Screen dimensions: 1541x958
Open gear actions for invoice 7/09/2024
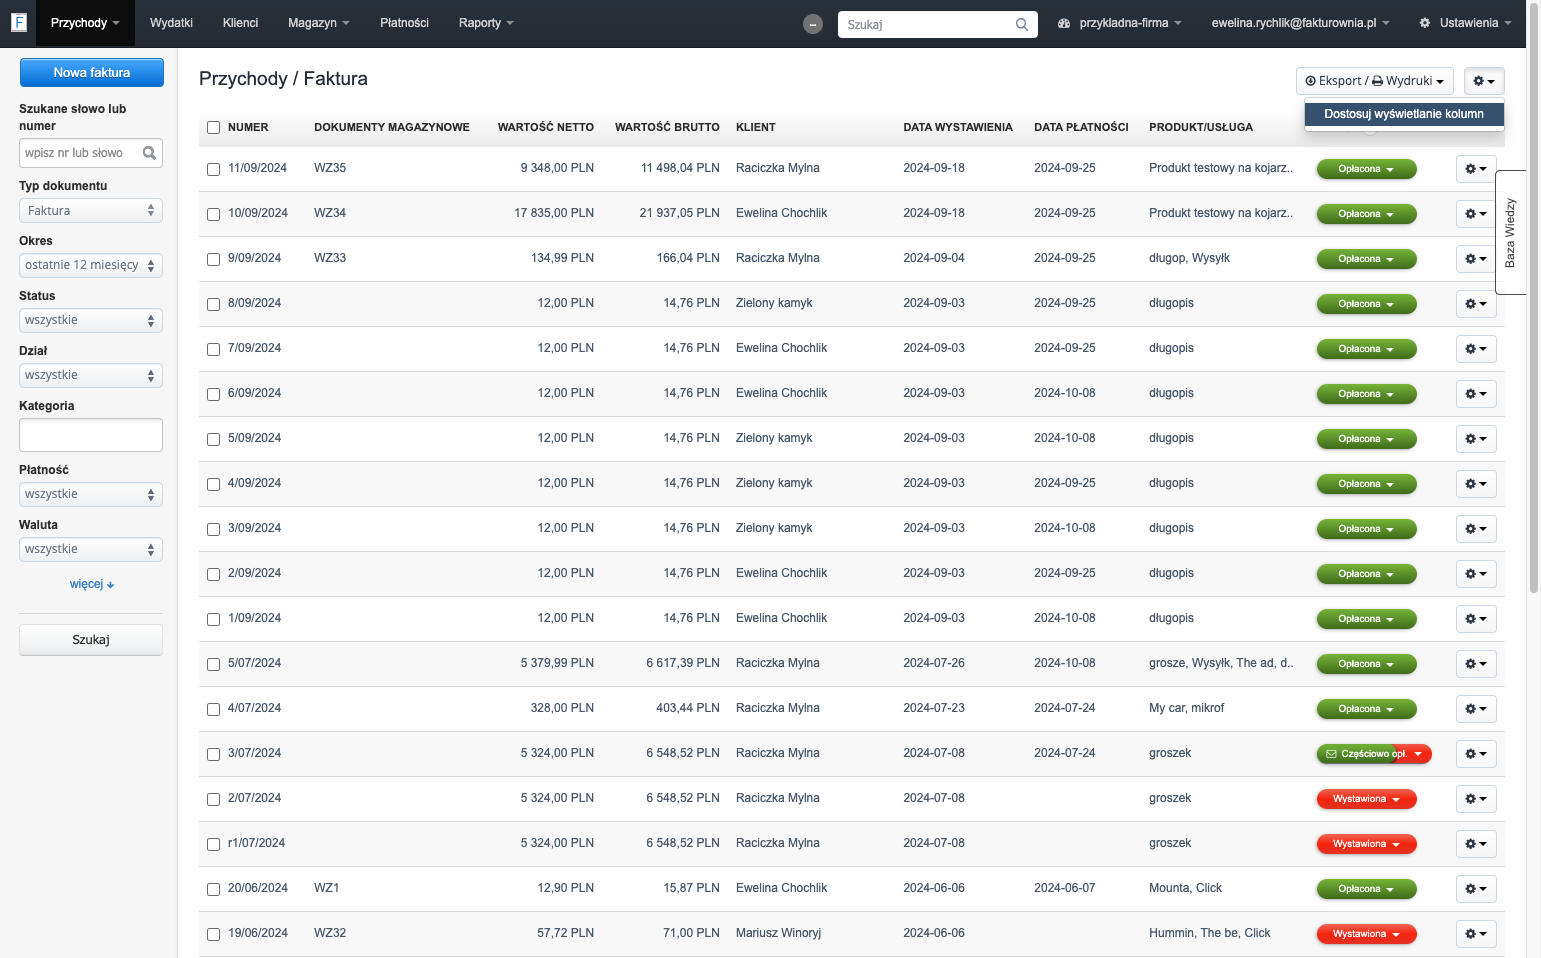[x=1476, y=349]
